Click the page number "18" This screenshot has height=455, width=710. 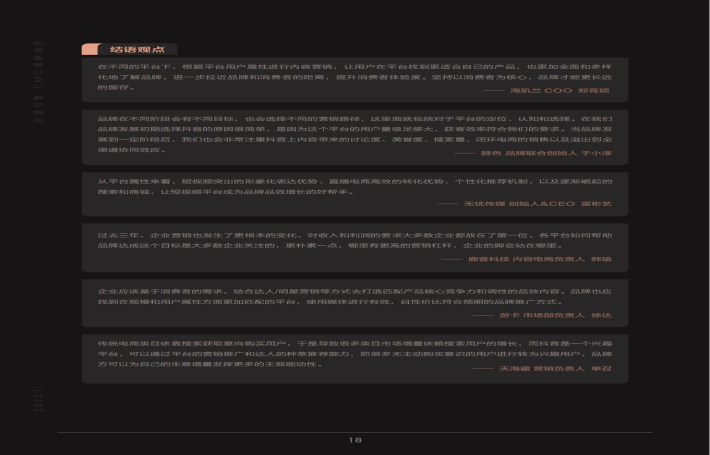(x=355, y=440)
